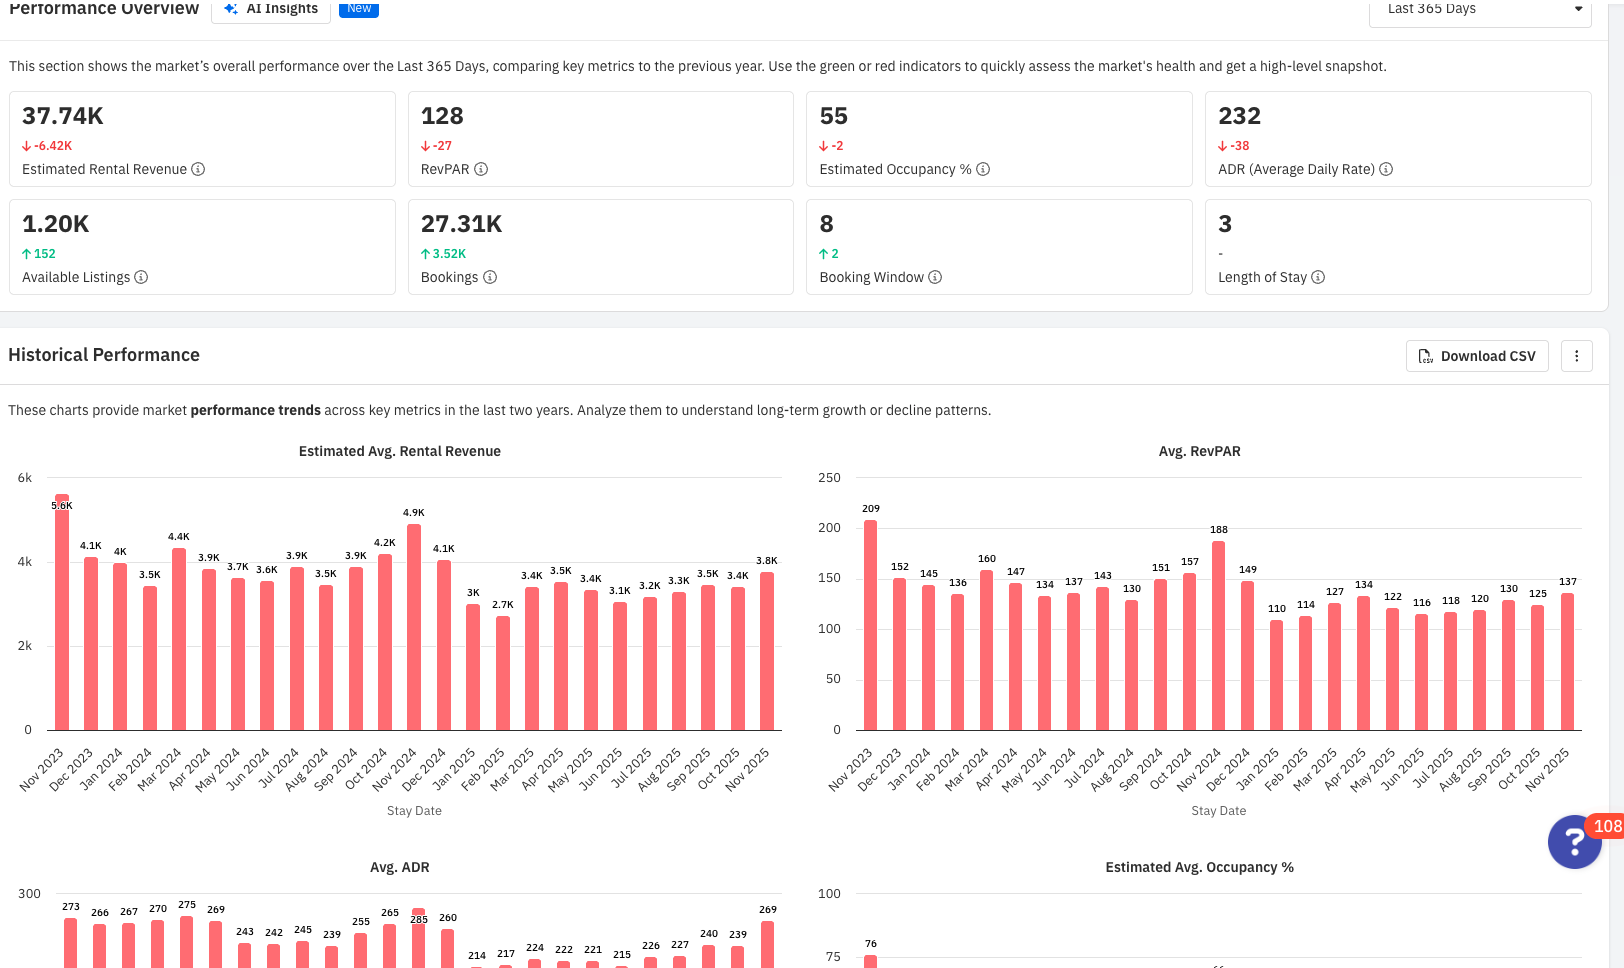The image size is (1624, 968).
Task: Click the Bookings info icon
Action: pos(490,277)
